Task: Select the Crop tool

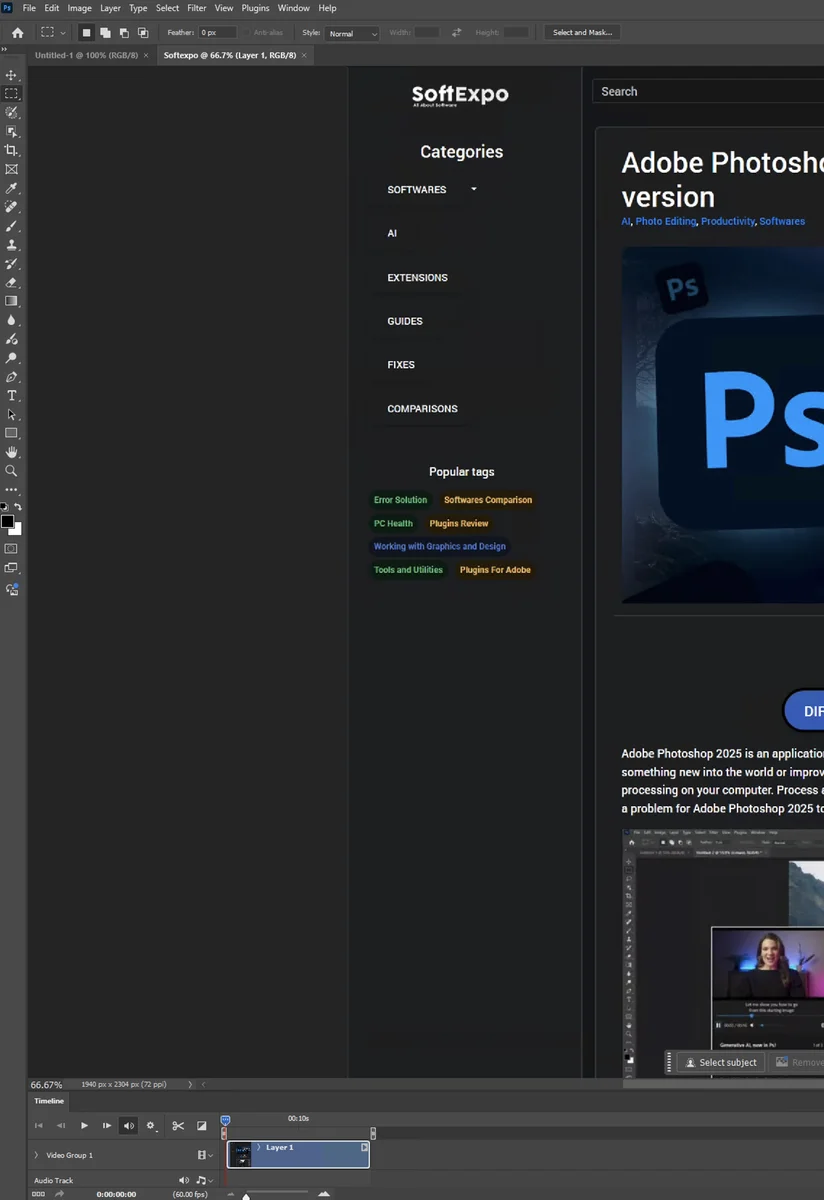Action: pyautogui.click(x=12, y=152)
